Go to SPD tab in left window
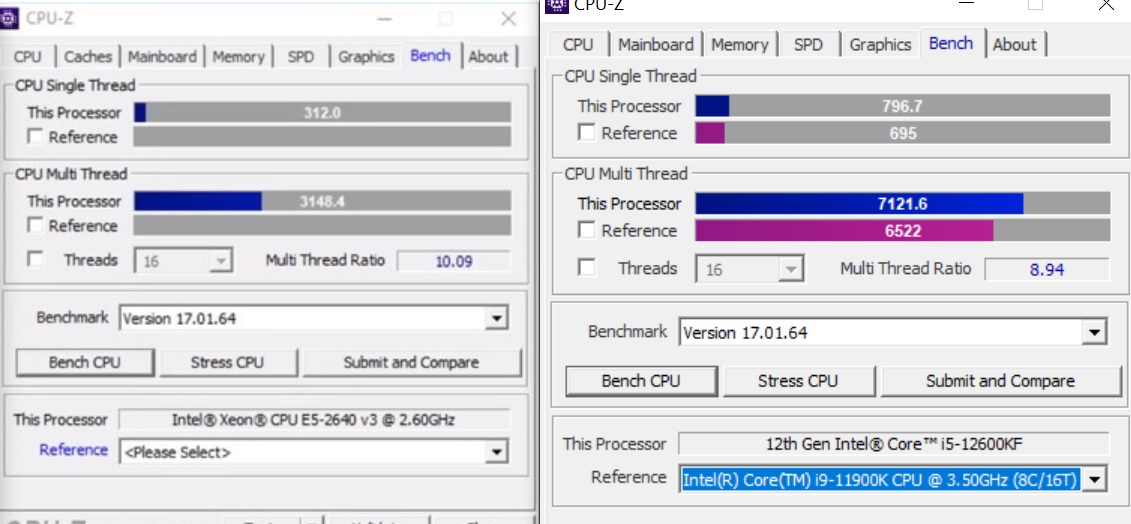 301,56
